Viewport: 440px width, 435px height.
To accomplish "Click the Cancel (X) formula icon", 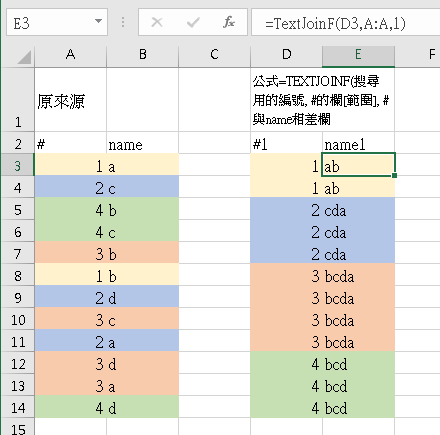I will coord(157,23).
